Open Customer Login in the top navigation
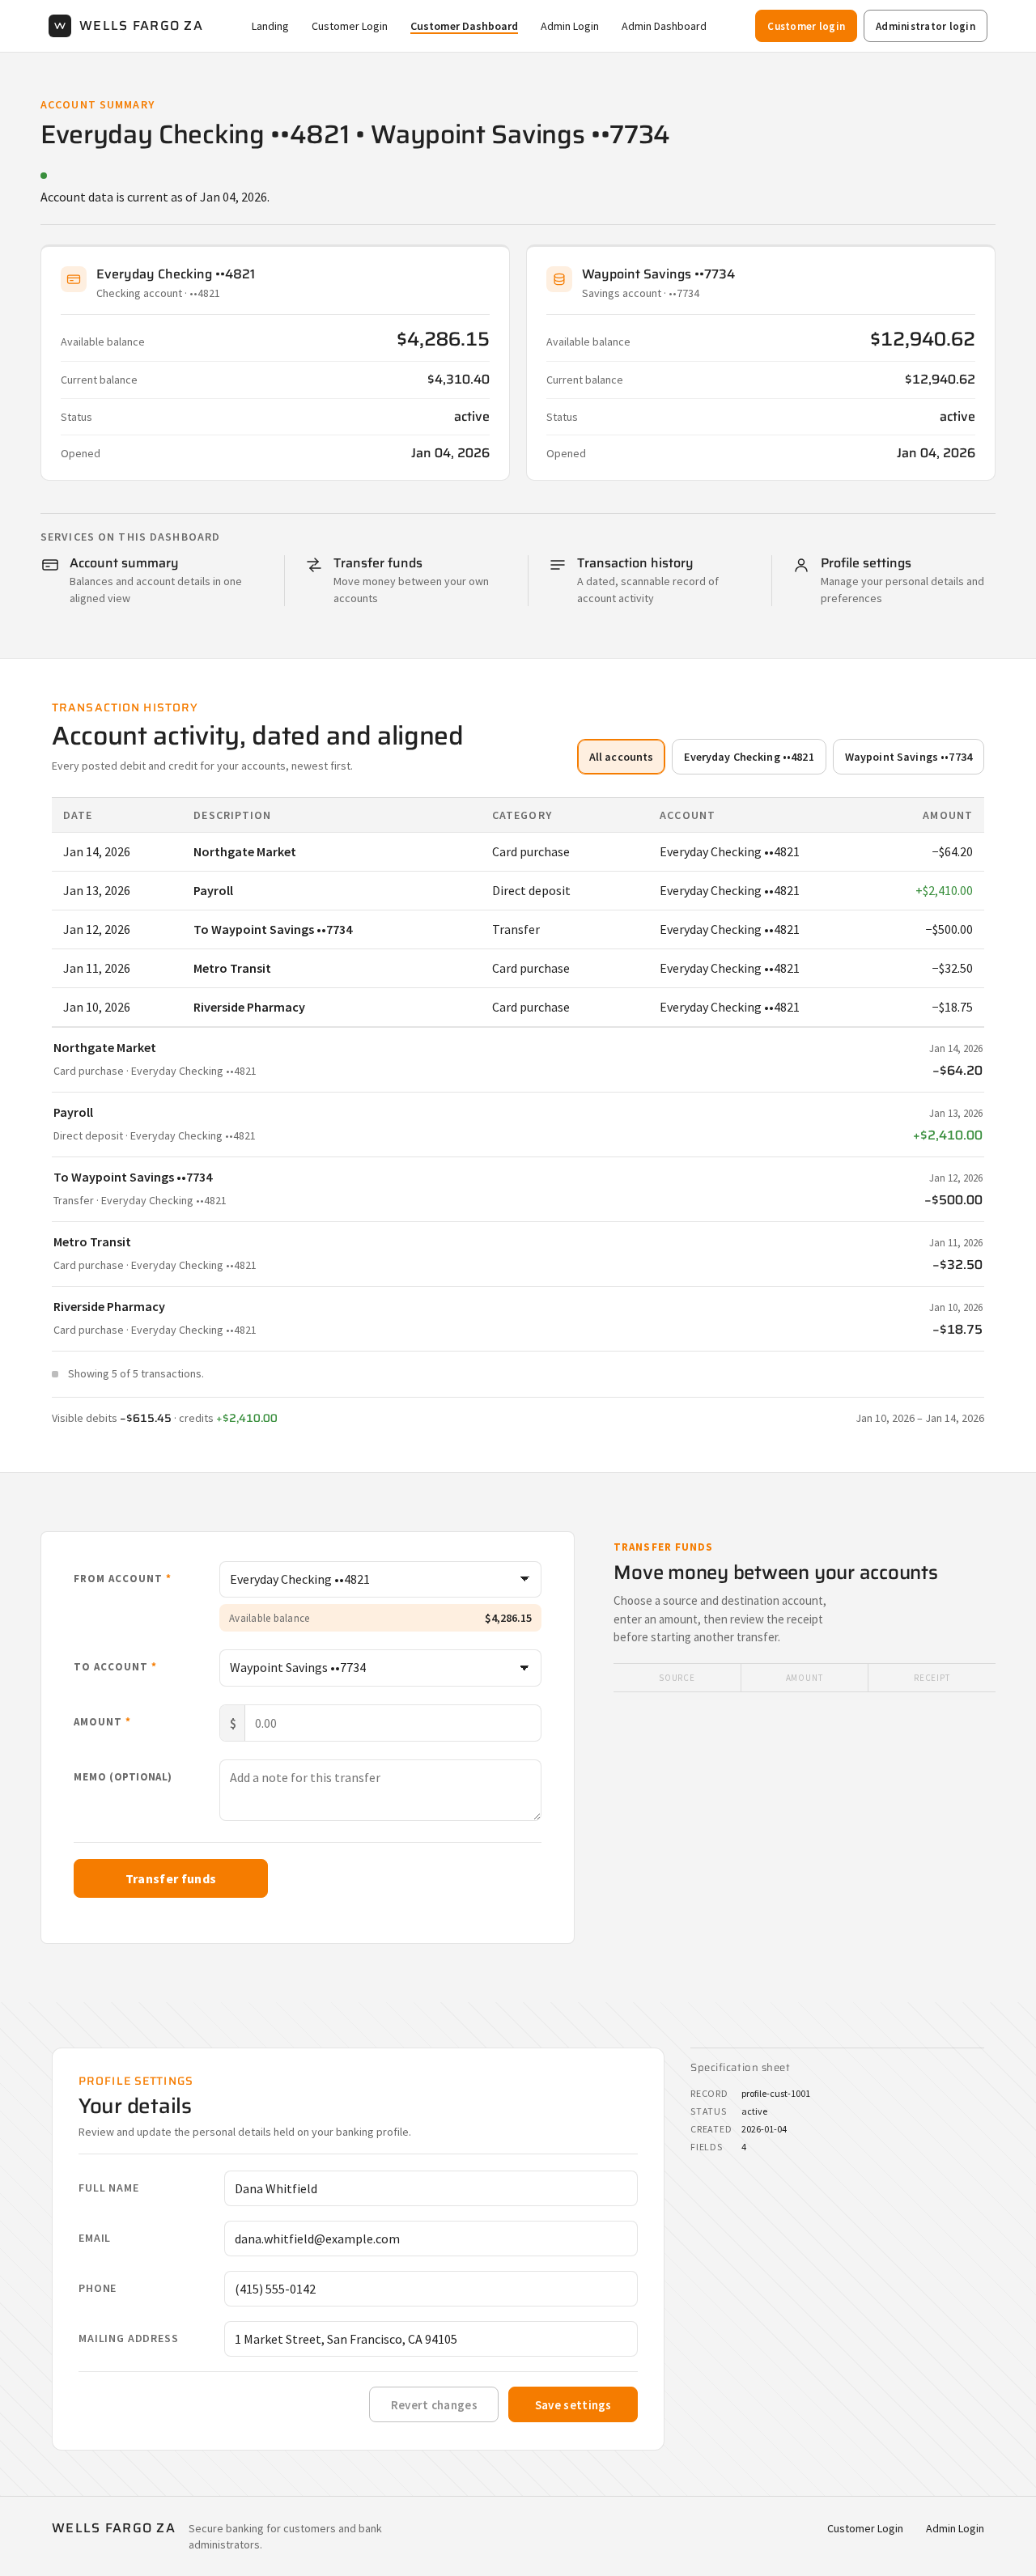 349,26
